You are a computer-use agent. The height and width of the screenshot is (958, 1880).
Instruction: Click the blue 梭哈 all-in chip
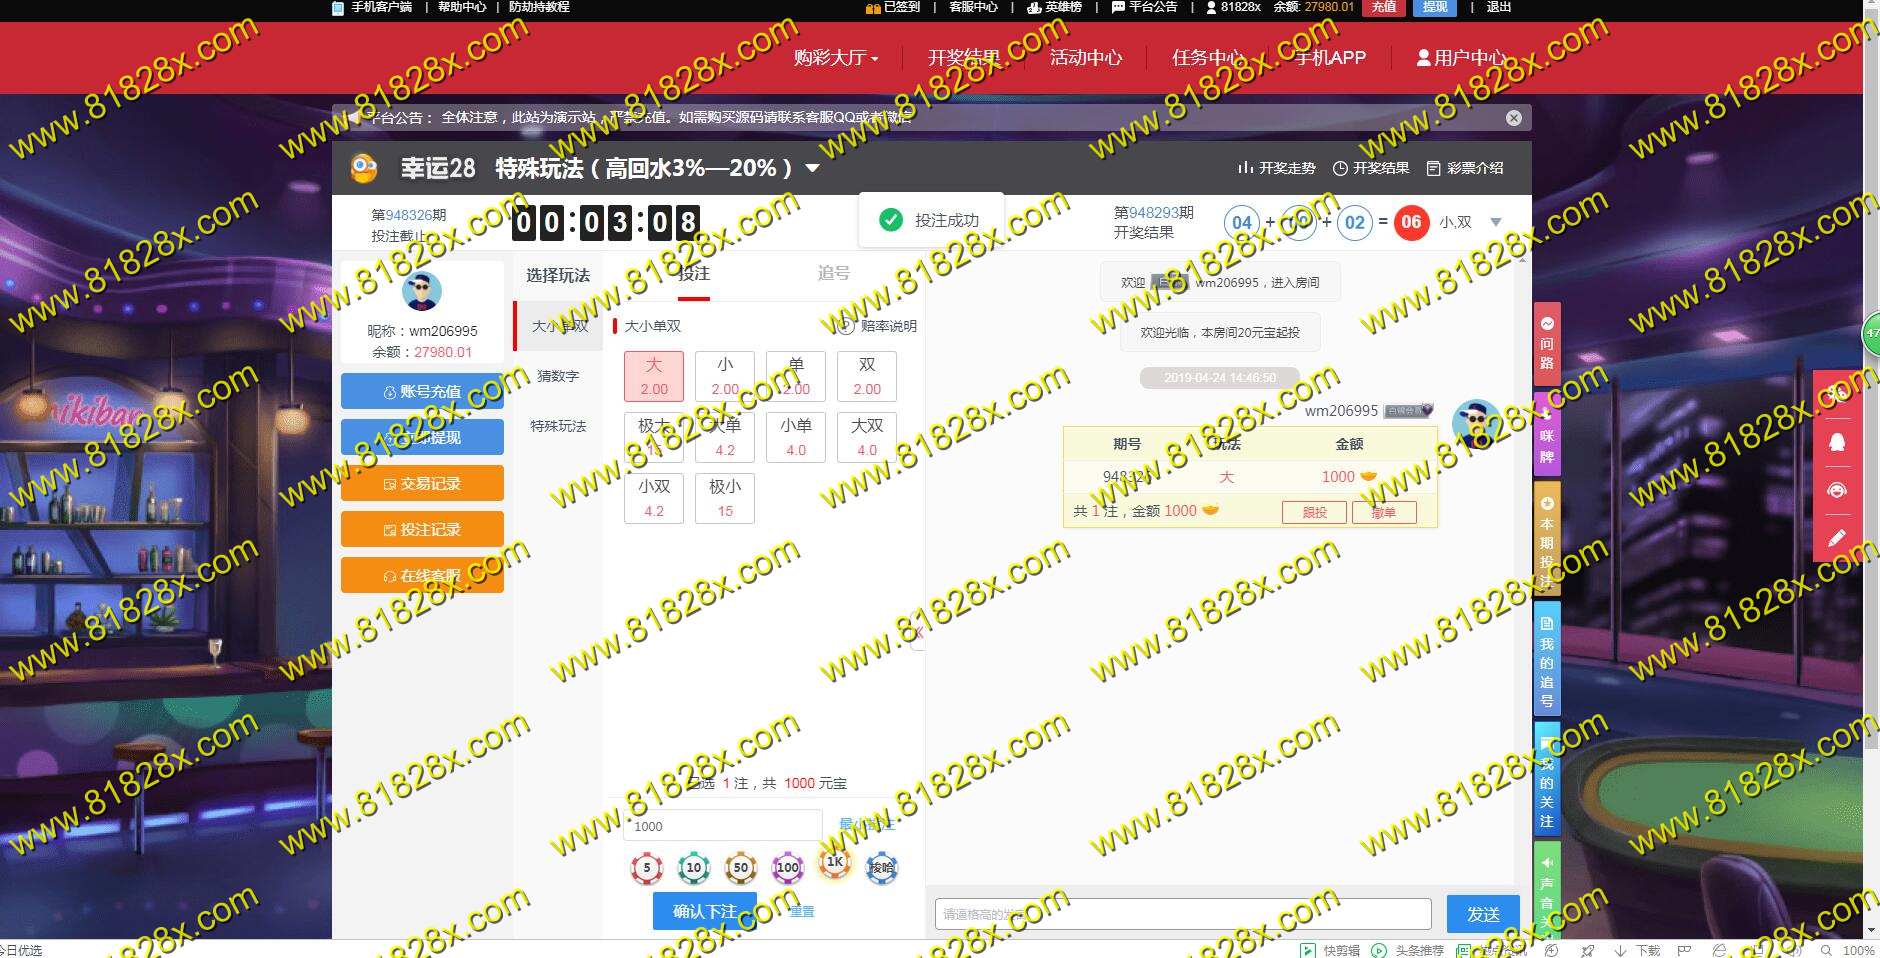(881, 868)
